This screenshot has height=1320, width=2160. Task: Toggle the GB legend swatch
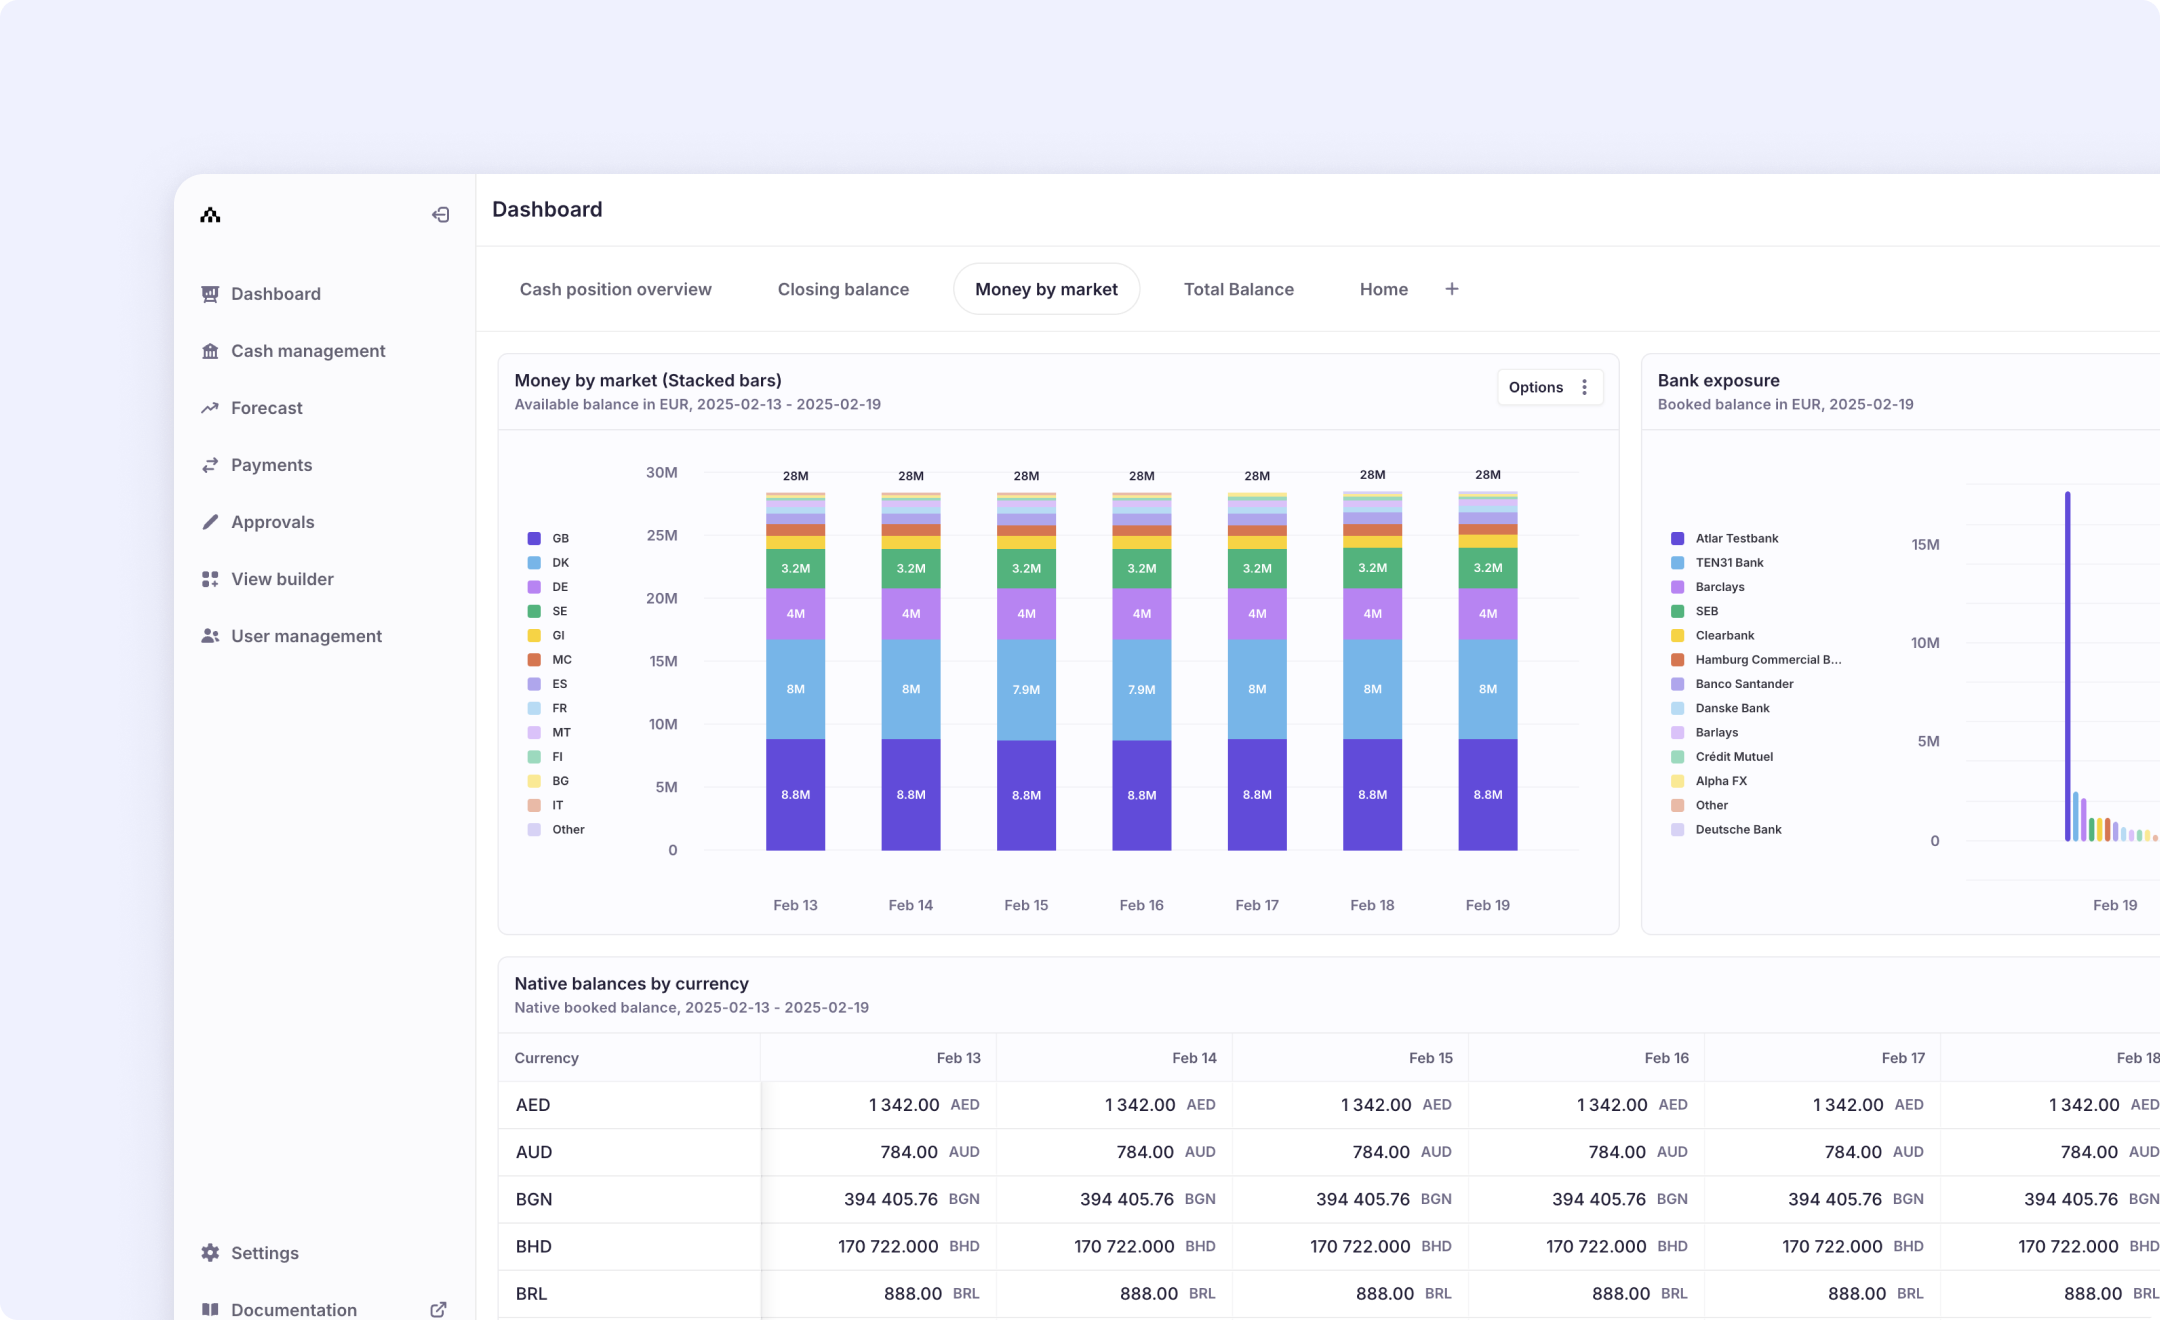[534, 538]
